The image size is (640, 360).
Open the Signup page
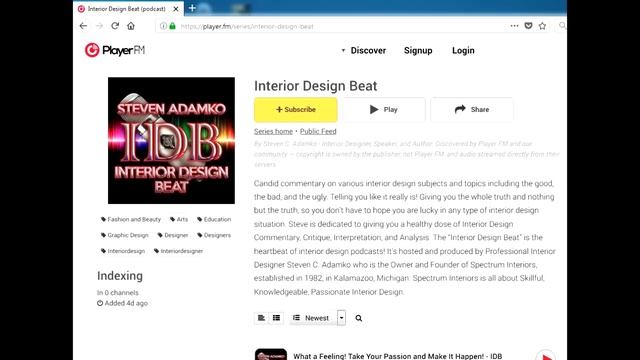418,50
